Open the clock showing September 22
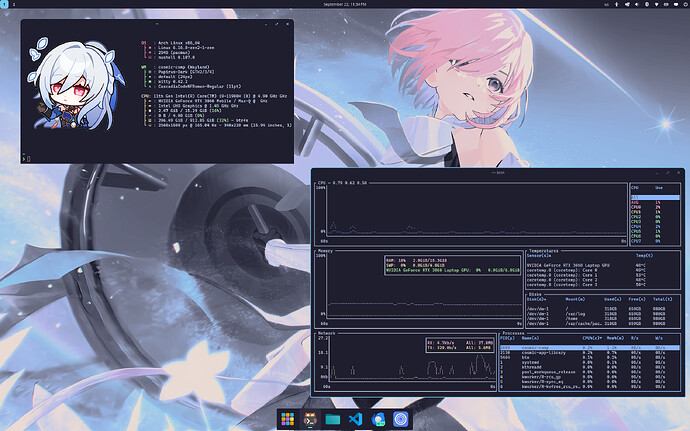This screenshot has width=690, height=431. point(345,4)
